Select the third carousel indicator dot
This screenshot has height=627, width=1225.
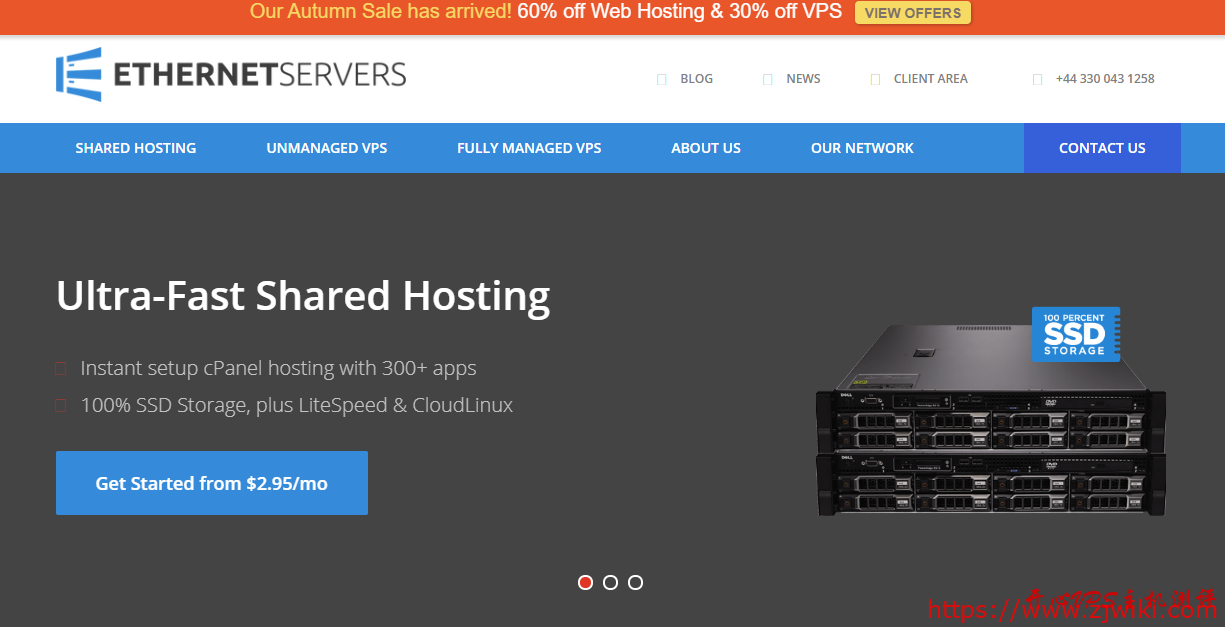click(x=635, y=582)
